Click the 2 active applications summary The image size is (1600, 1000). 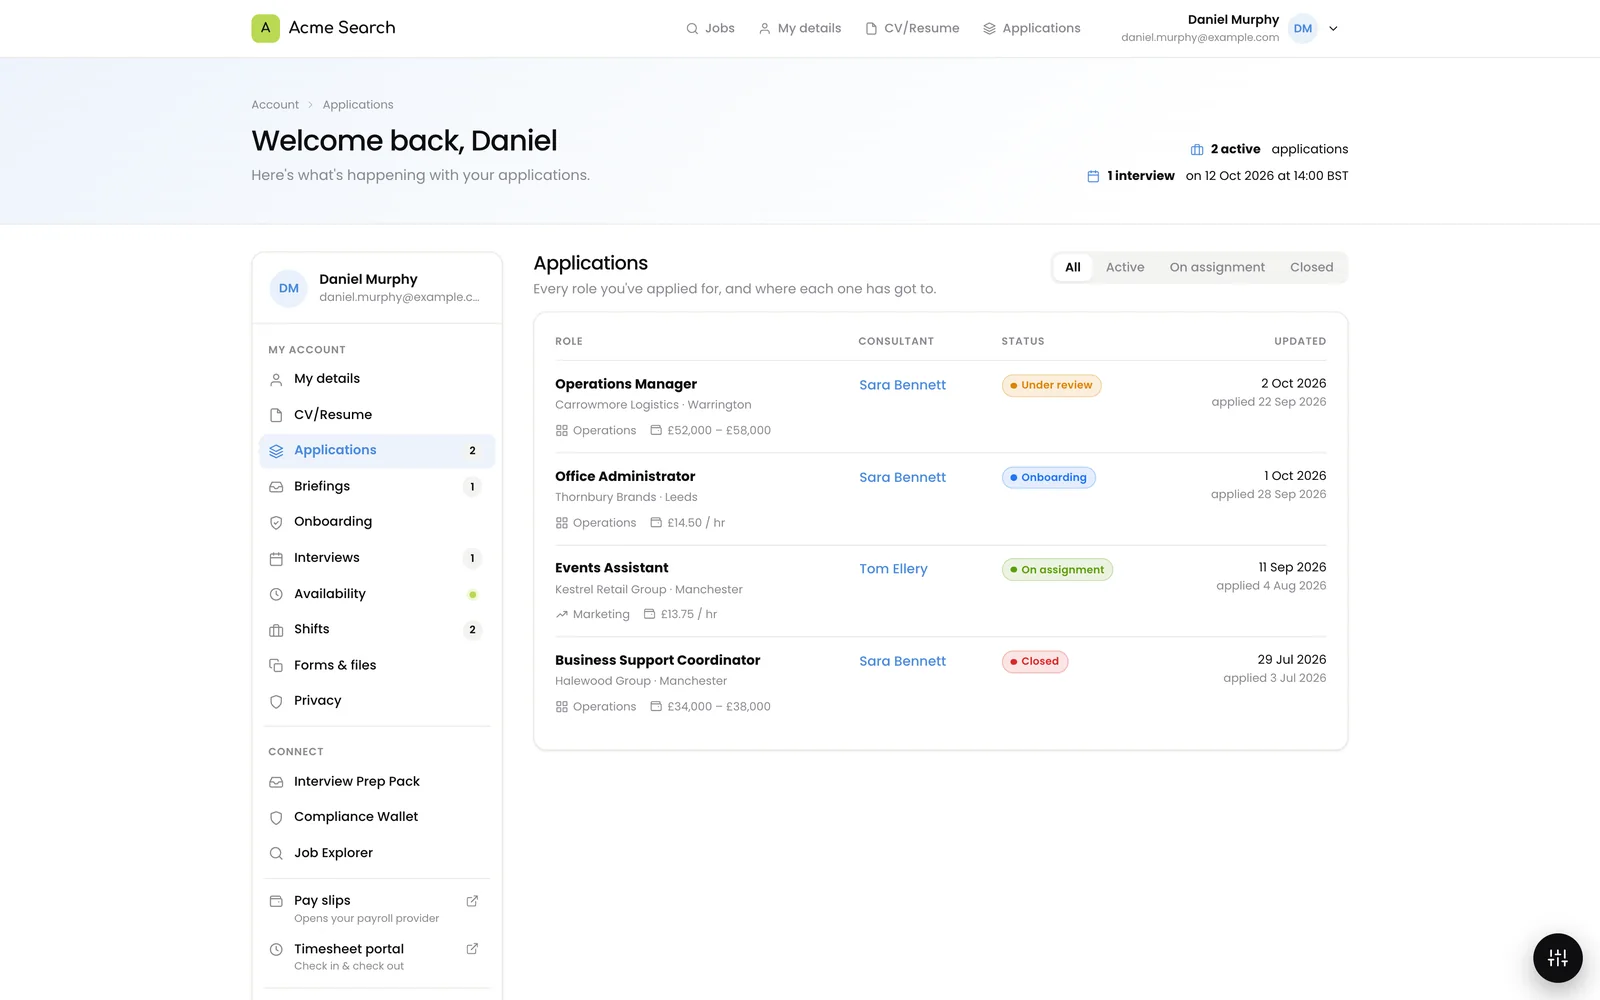(1269, 149)
